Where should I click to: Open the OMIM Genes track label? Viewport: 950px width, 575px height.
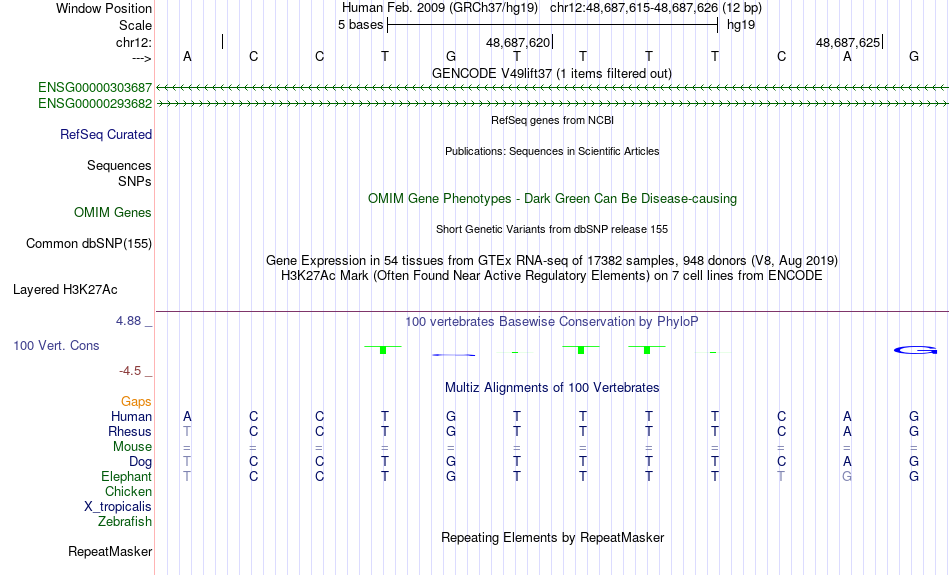pos(113,213)
